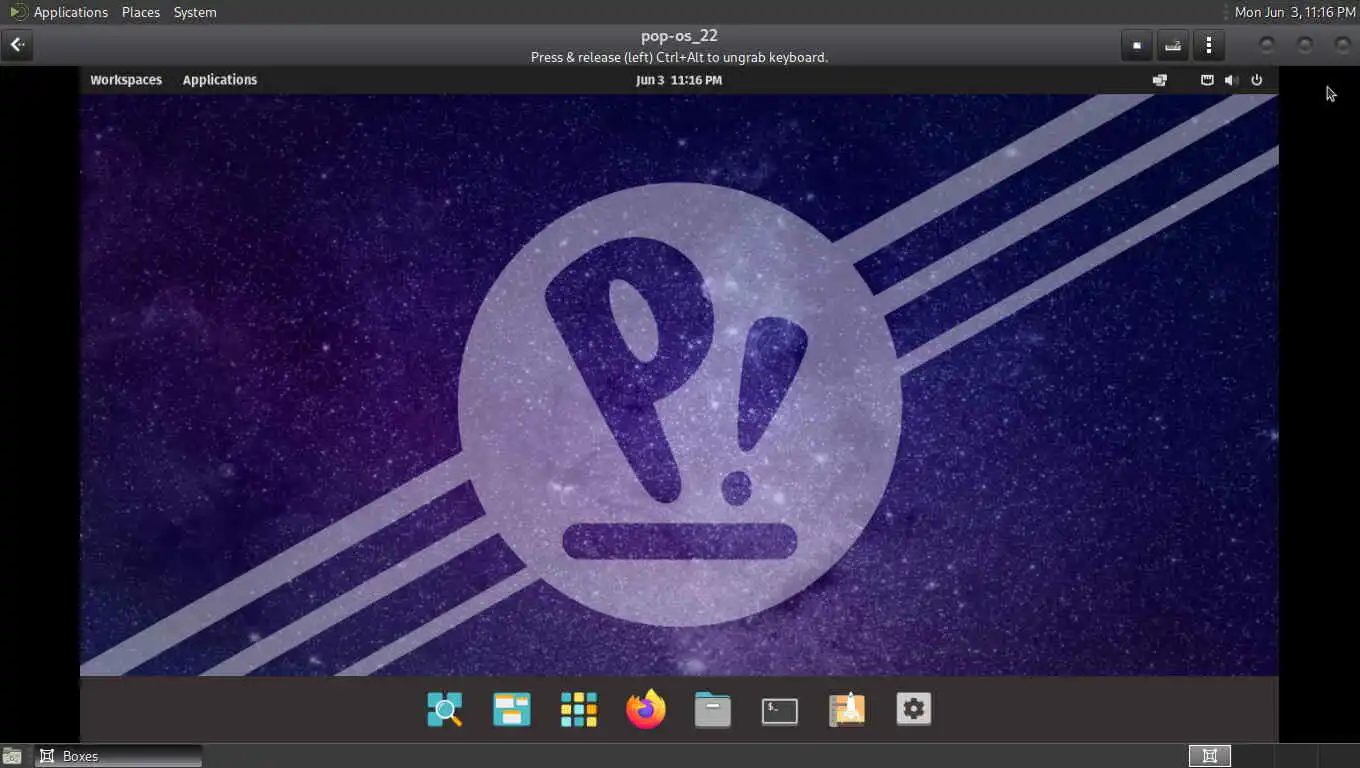Open the launcher search icon in the dock

[x=445, y=710]
